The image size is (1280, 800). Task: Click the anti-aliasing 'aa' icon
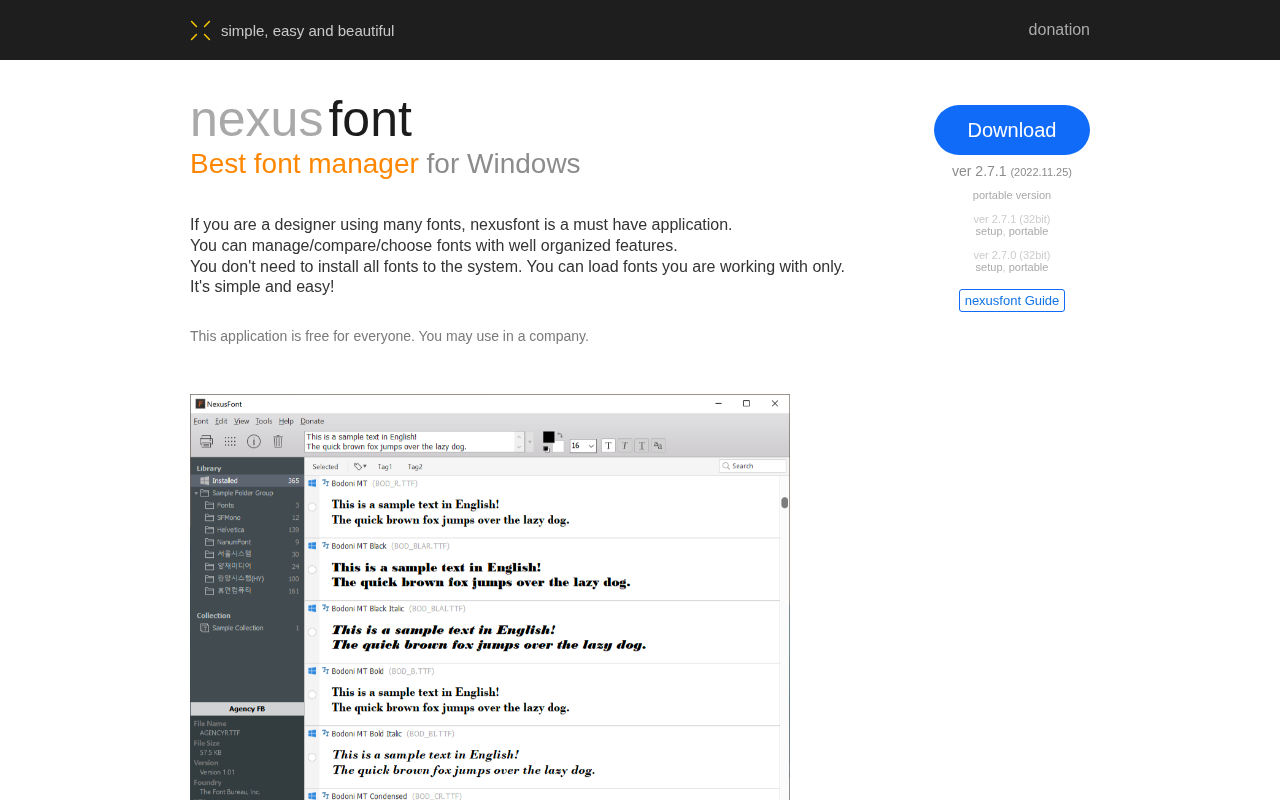(658, 445)
